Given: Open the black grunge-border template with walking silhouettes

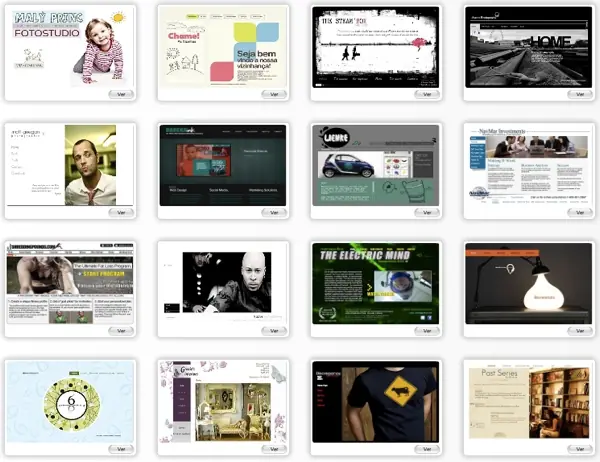Looking at the screenshot, I should tap(376, 47).
